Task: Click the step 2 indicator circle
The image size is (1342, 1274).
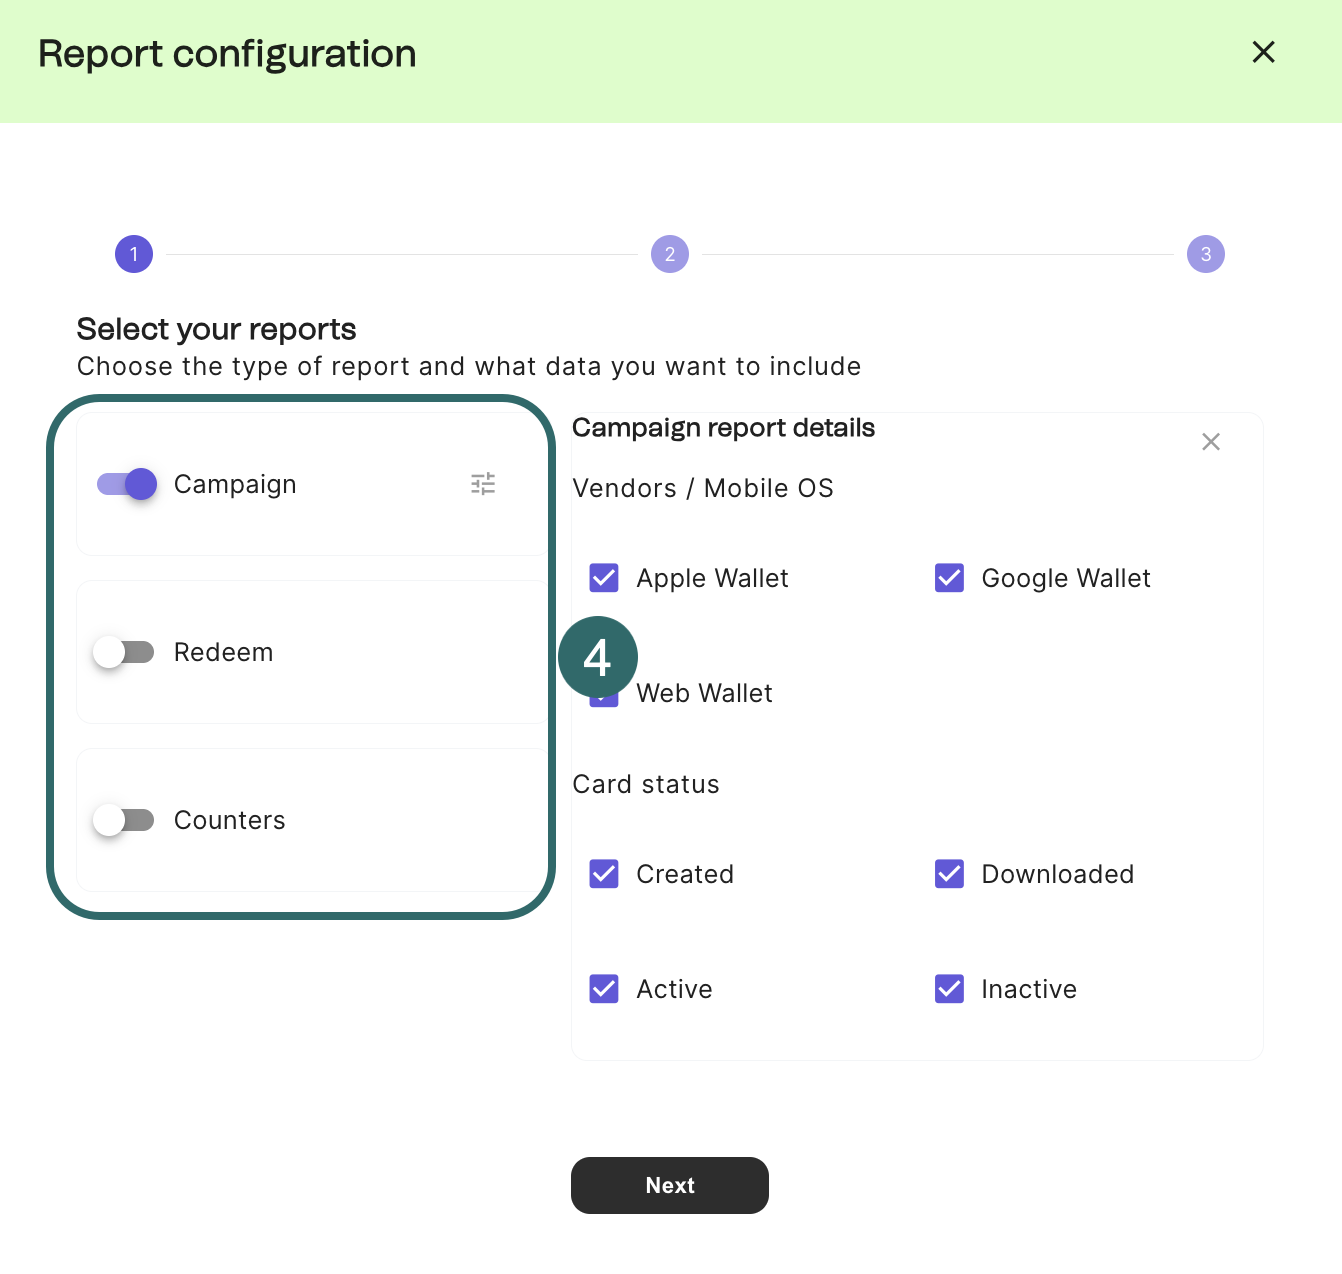Action: coord(669,254)
